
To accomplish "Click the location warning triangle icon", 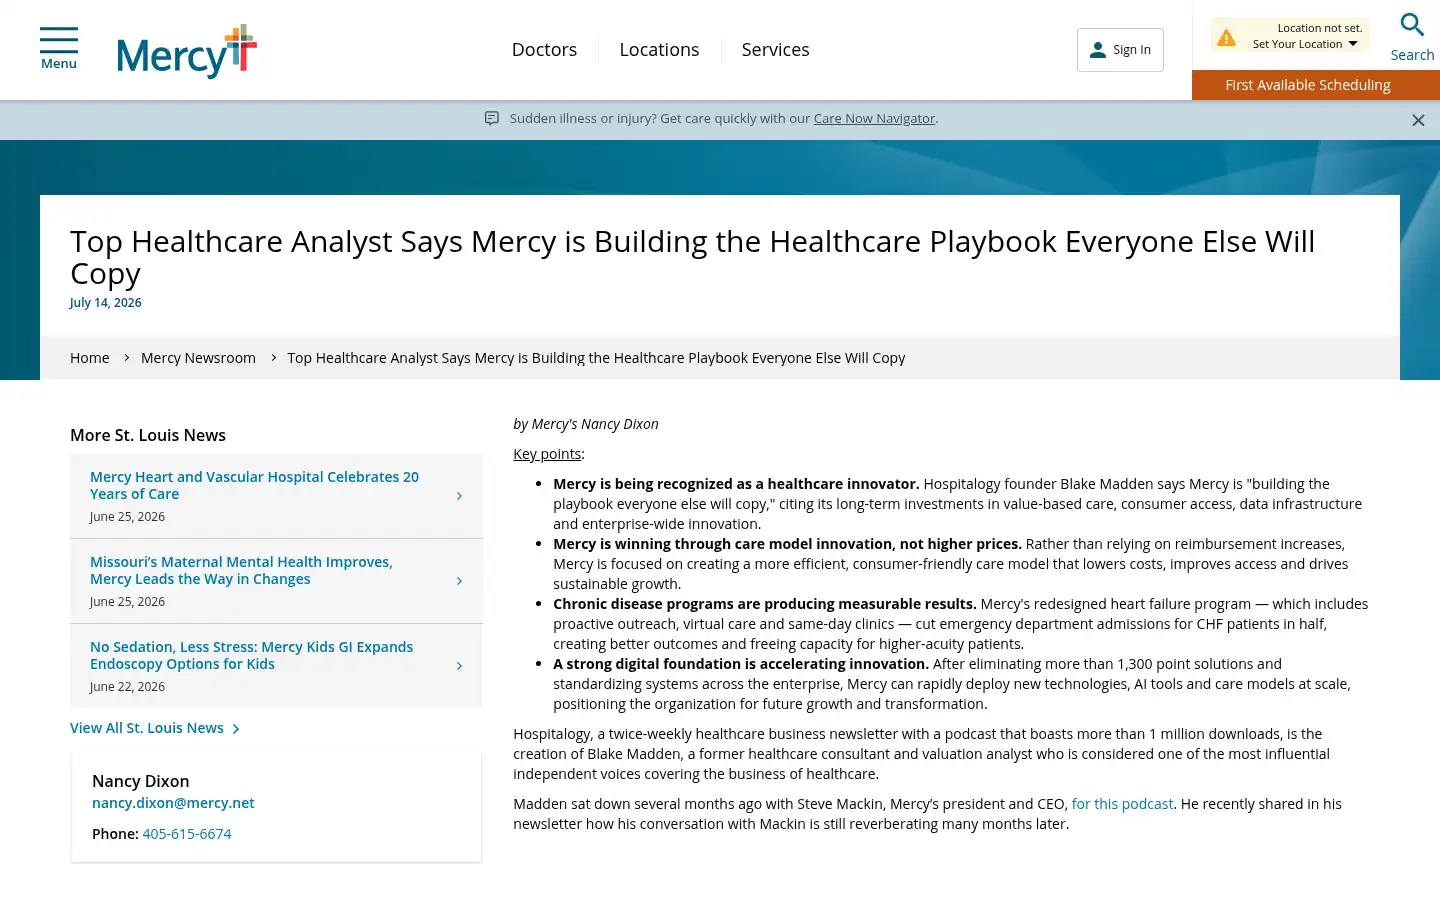I will [1226, 38].
